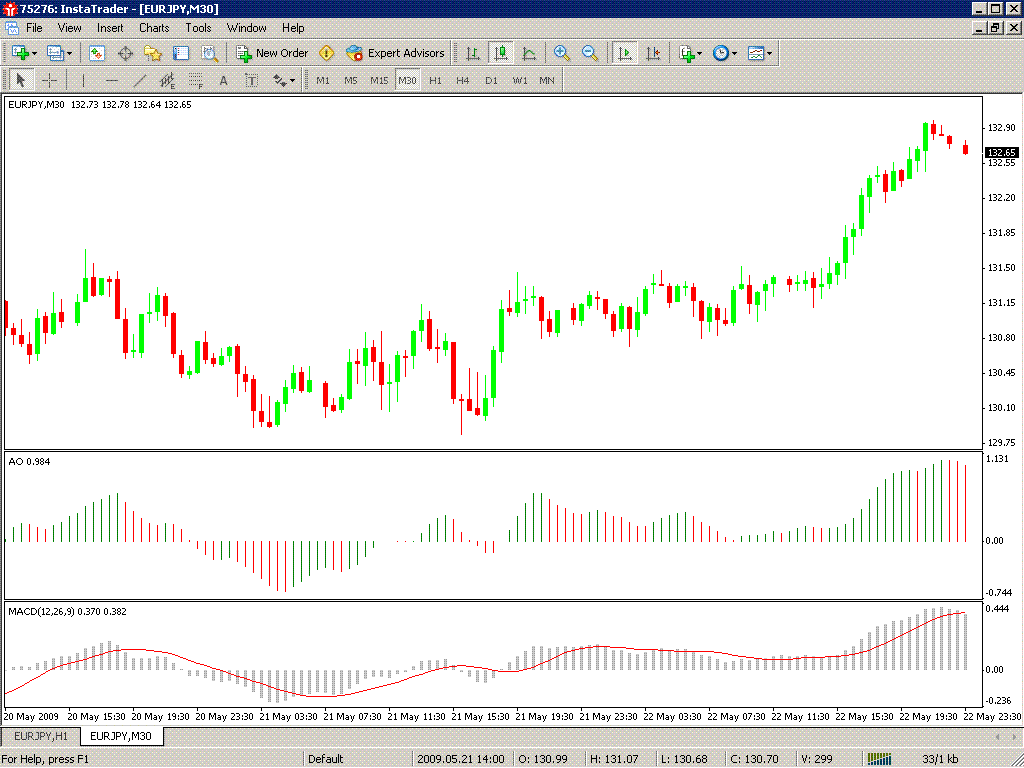This screenshot has height=768, width=1024.
Task: Click the 132.65 current price label
Action: 1002,152
